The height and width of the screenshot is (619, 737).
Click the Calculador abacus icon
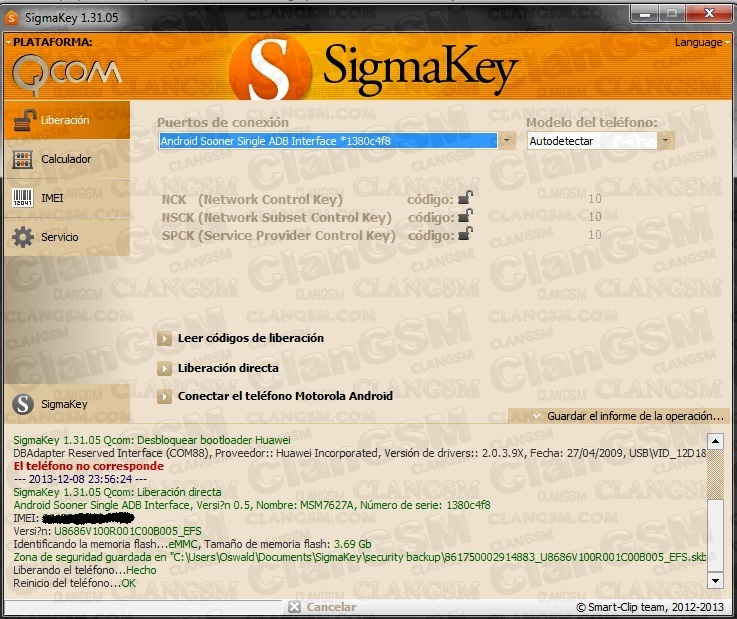pos(23,159)
